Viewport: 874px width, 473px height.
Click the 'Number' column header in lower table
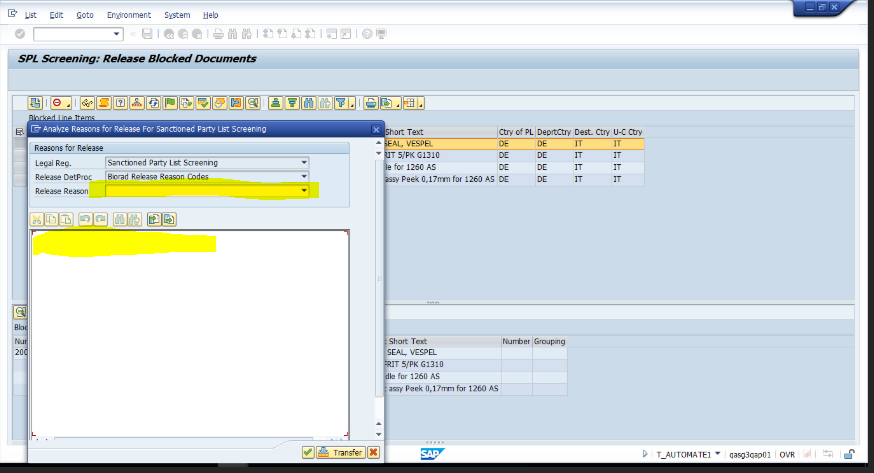point(516,341)
